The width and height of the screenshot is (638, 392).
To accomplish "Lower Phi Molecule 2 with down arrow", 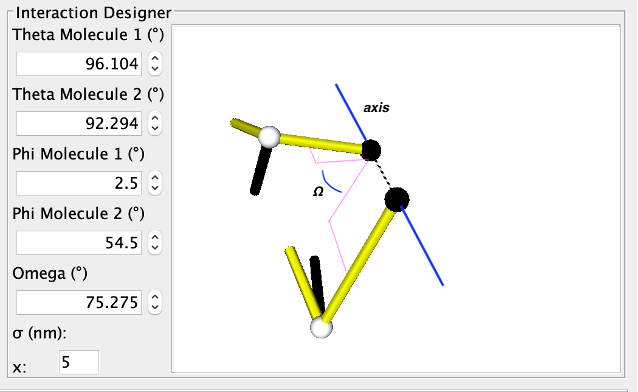I will tap(155, 248).
